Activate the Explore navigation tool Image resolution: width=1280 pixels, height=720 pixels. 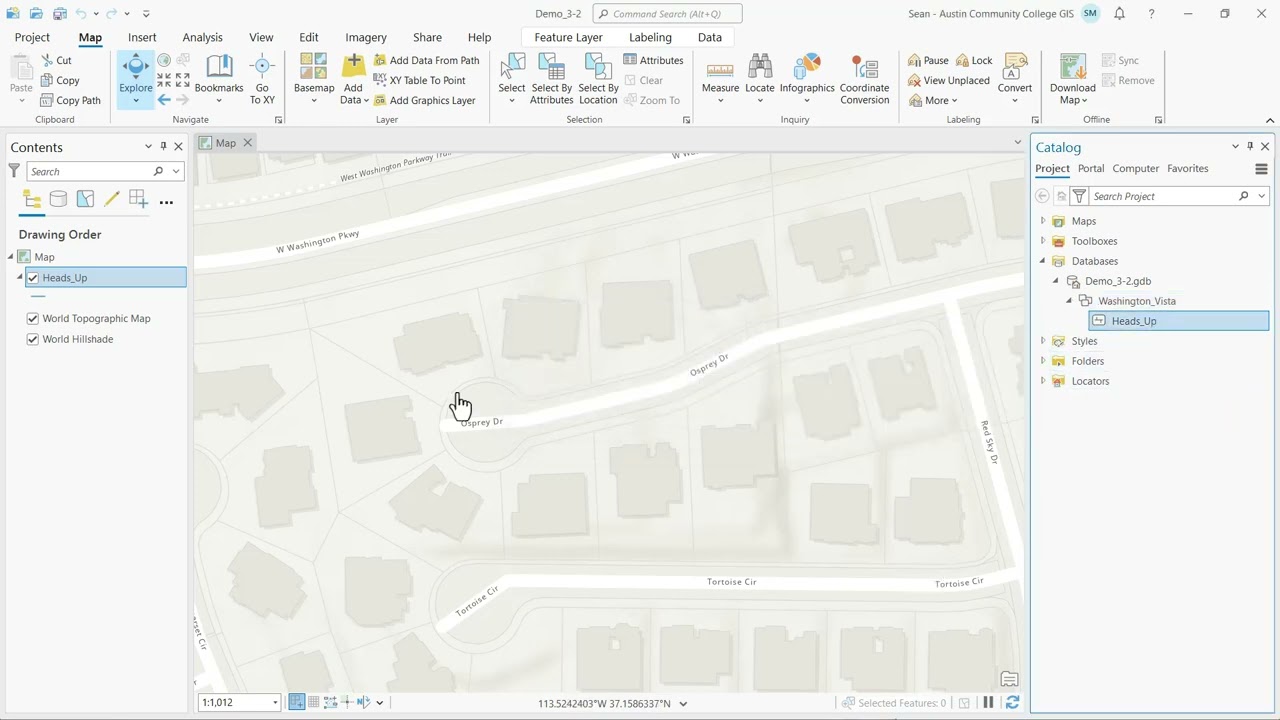tap(136, 78)
